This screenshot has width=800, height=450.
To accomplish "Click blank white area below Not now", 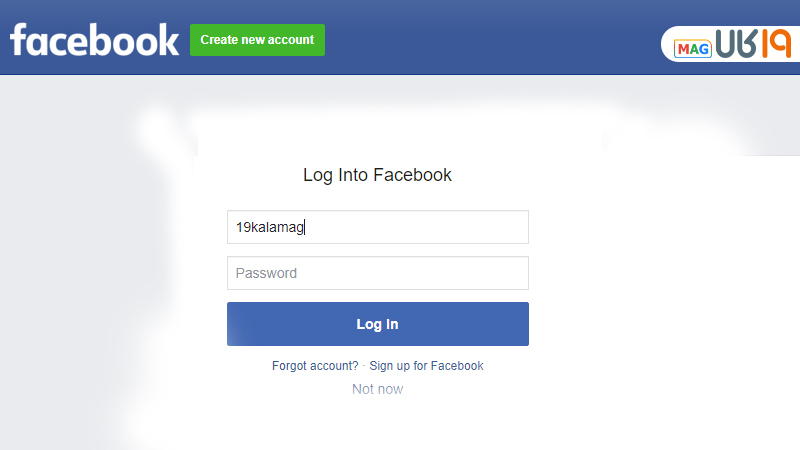I will point(377,425).
